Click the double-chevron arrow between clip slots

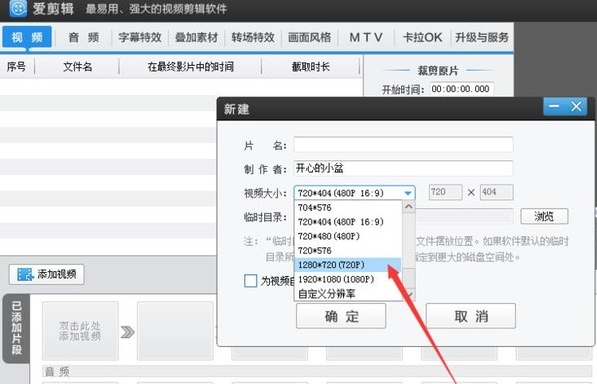pos(128,332)
